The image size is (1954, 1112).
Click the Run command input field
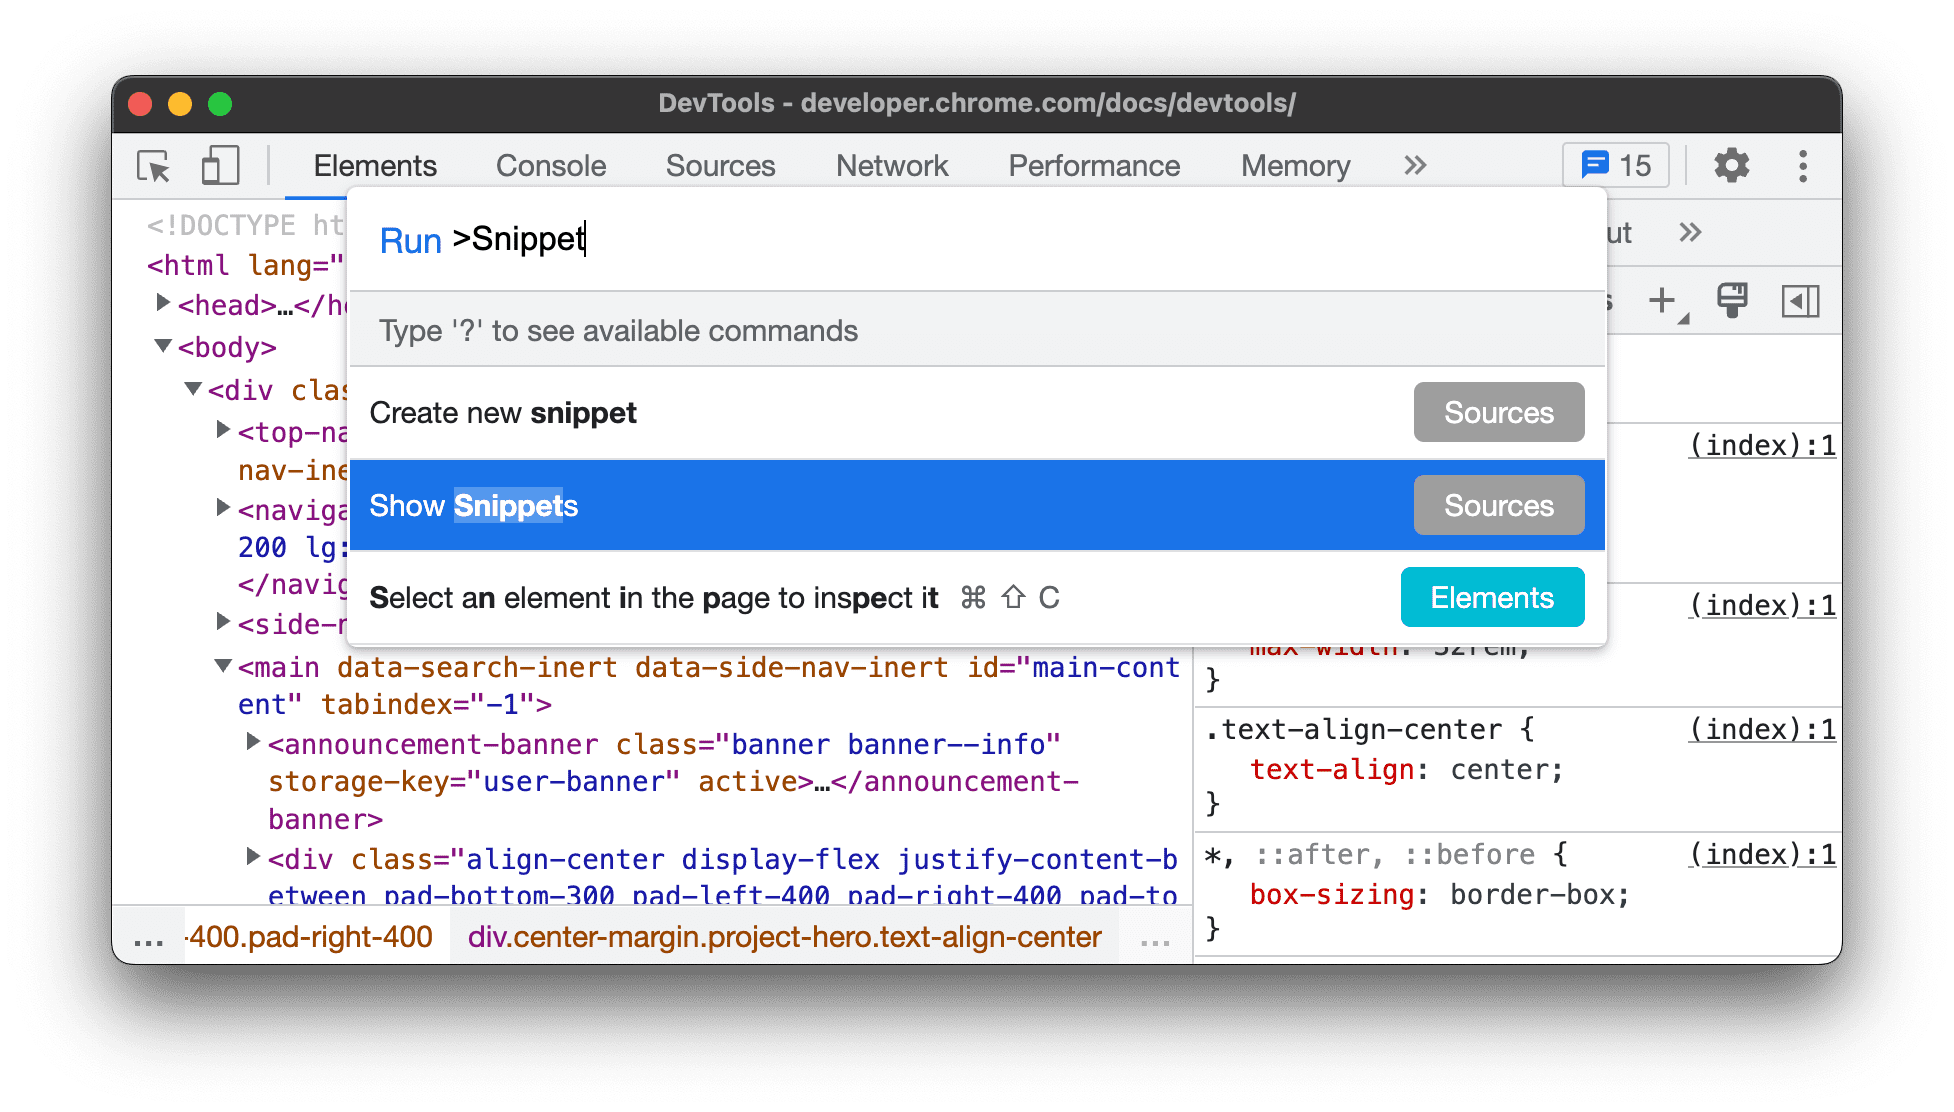[x=976, y=240]
